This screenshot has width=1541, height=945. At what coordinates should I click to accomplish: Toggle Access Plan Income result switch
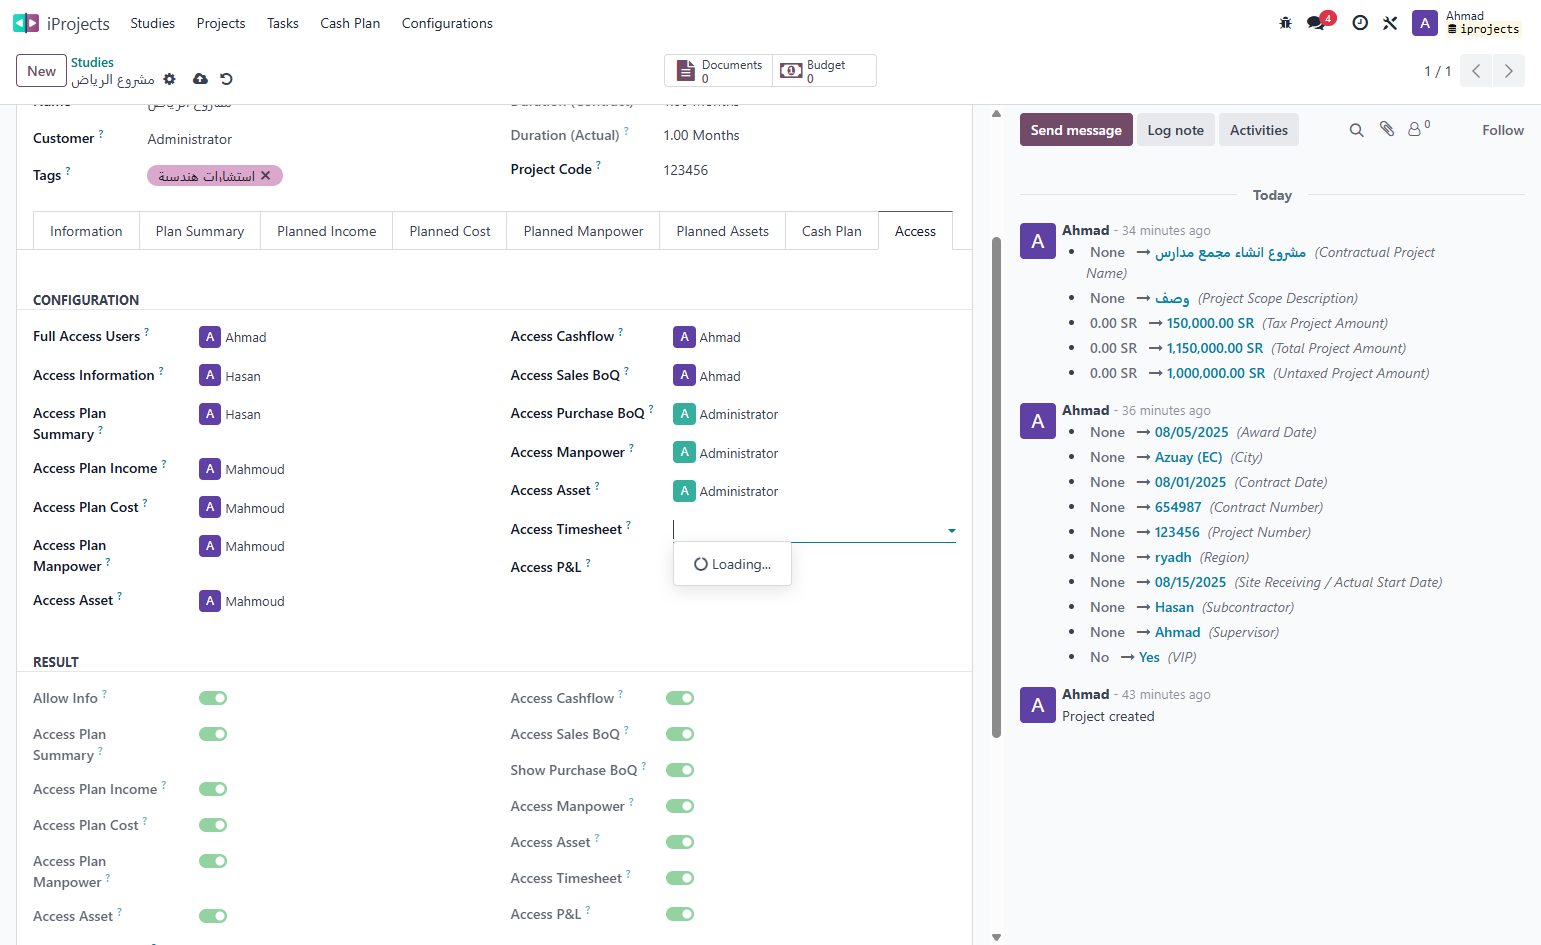click(213, 789)
